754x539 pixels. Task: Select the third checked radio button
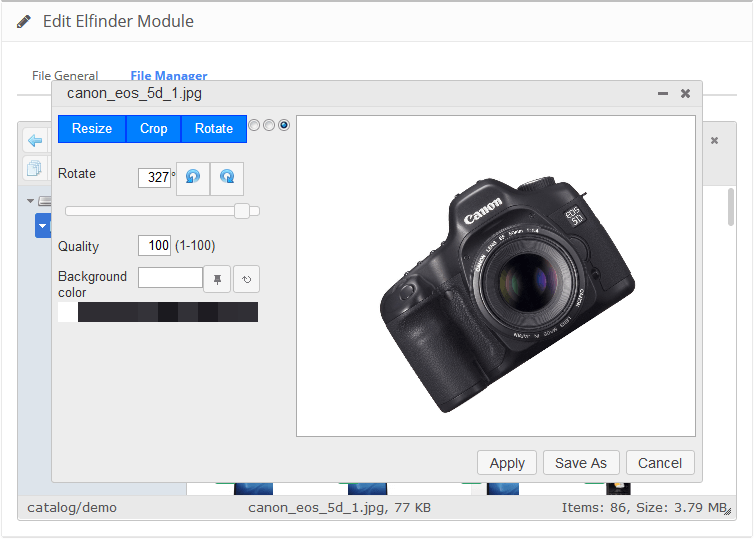point(284,125)
